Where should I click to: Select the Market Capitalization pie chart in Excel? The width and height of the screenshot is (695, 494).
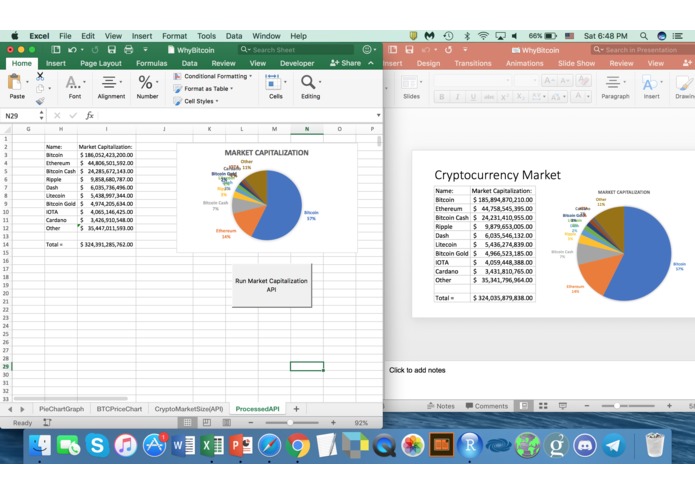pos(267,198)
